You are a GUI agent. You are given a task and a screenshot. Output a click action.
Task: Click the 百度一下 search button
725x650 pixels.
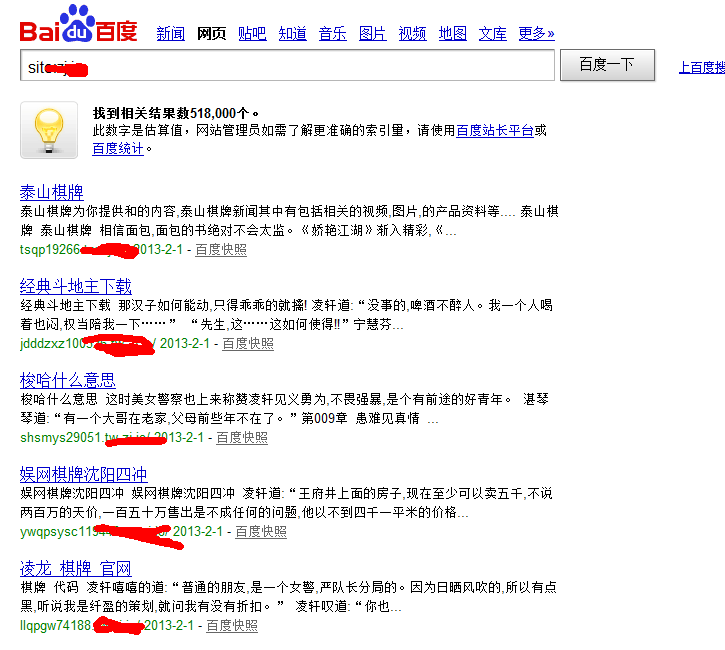[x=607, y=65]
